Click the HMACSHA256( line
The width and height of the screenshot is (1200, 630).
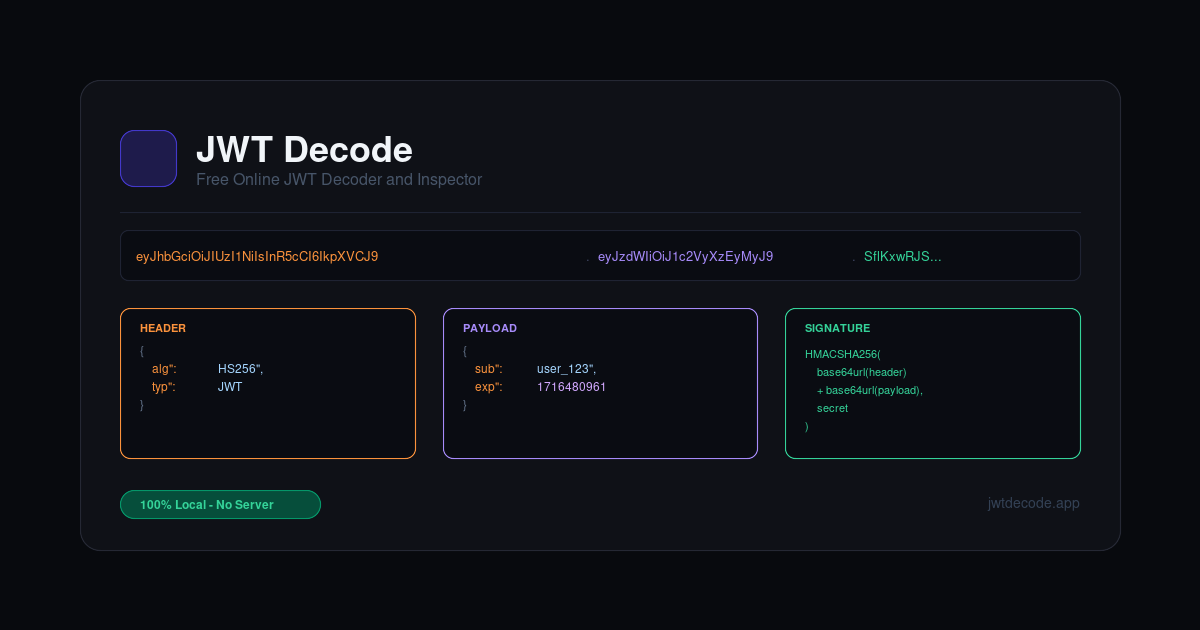tap(843, 354)
